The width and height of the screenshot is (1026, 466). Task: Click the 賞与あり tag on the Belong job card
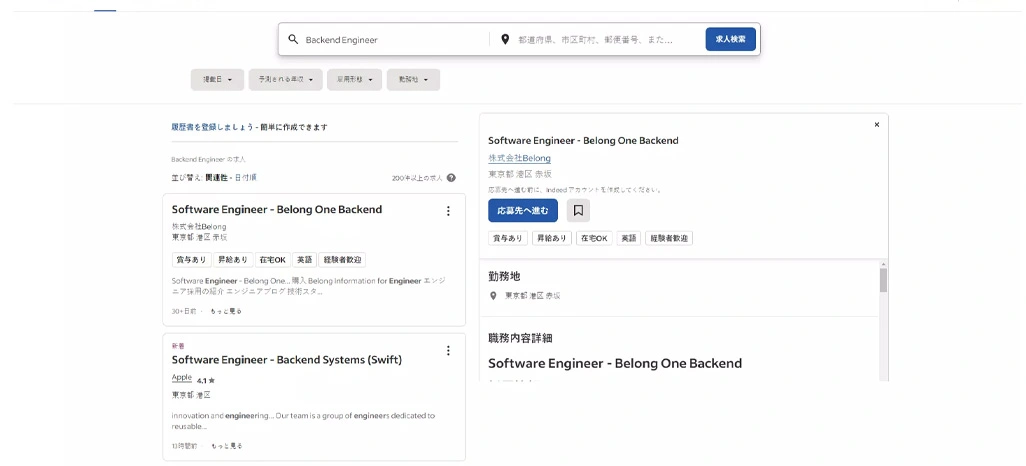pos(190,260)
